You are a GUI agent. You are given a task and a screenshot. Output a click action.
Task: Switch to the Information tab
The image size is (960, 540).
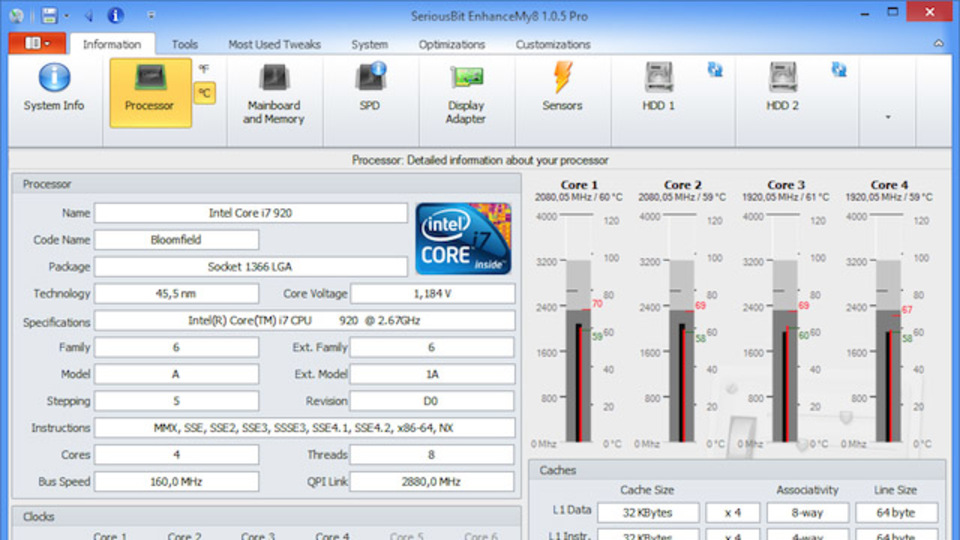point(112,44)
